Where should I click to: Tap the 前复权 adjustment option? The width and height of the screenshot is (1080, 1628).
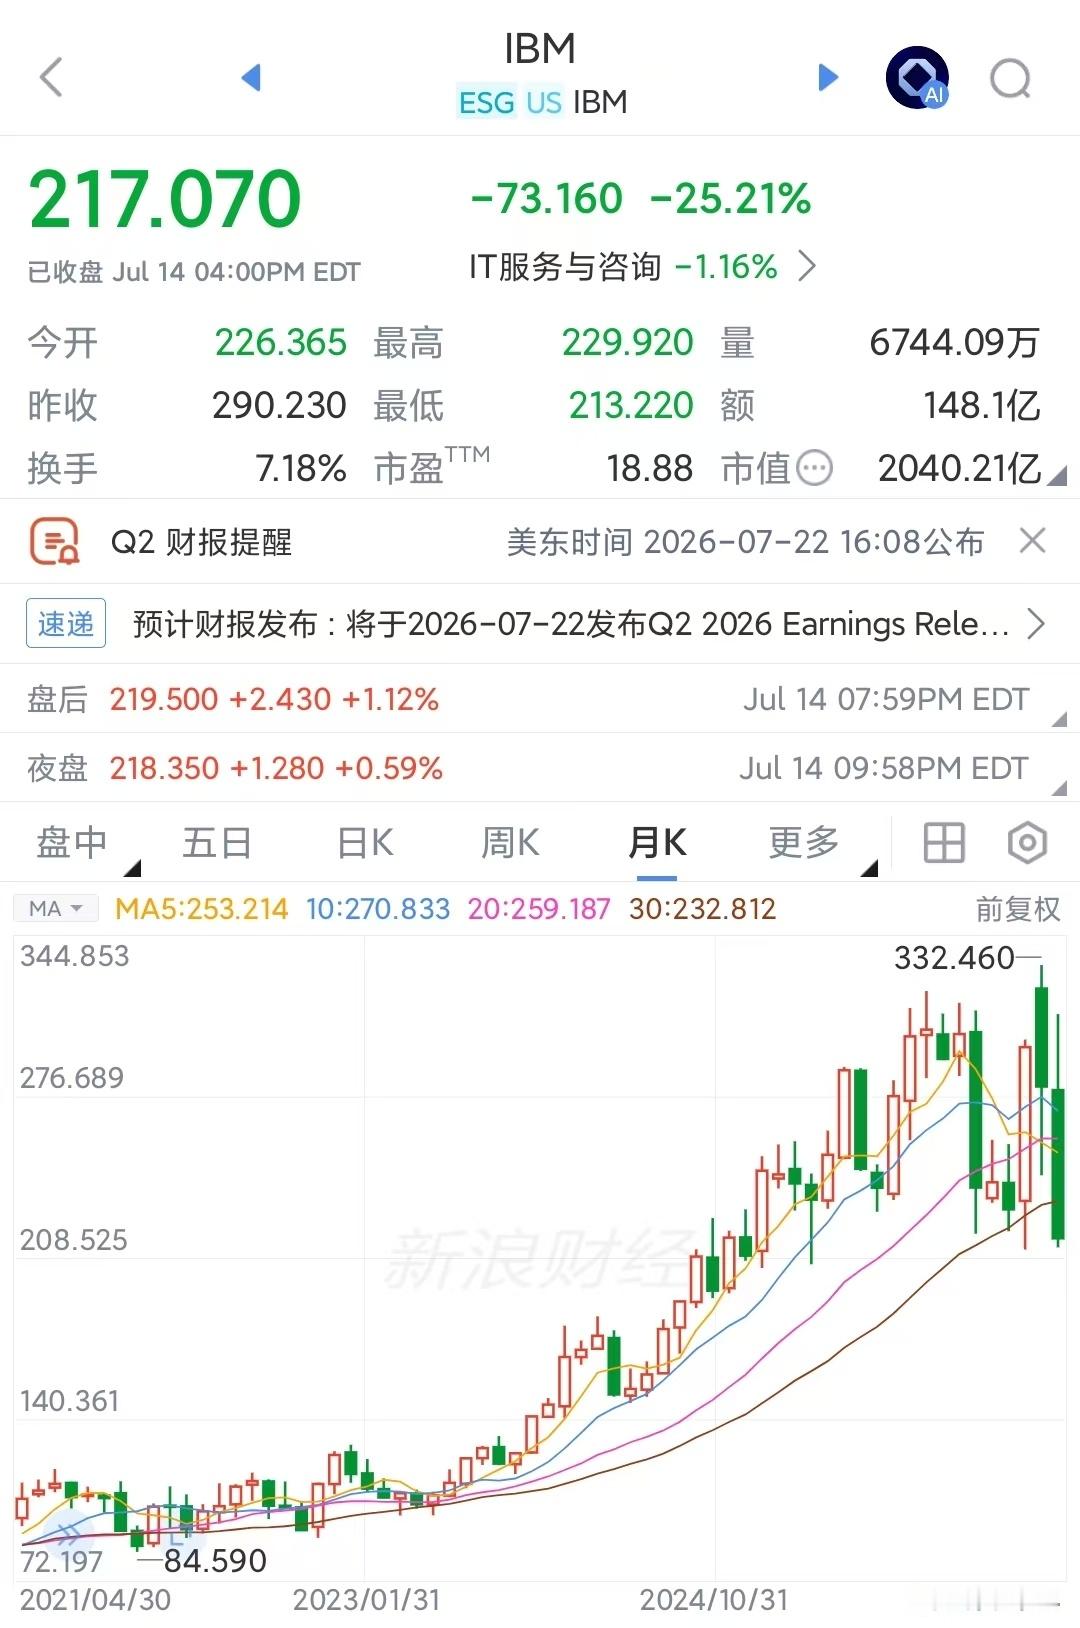pyautogui.click(x=1018, y=909)
